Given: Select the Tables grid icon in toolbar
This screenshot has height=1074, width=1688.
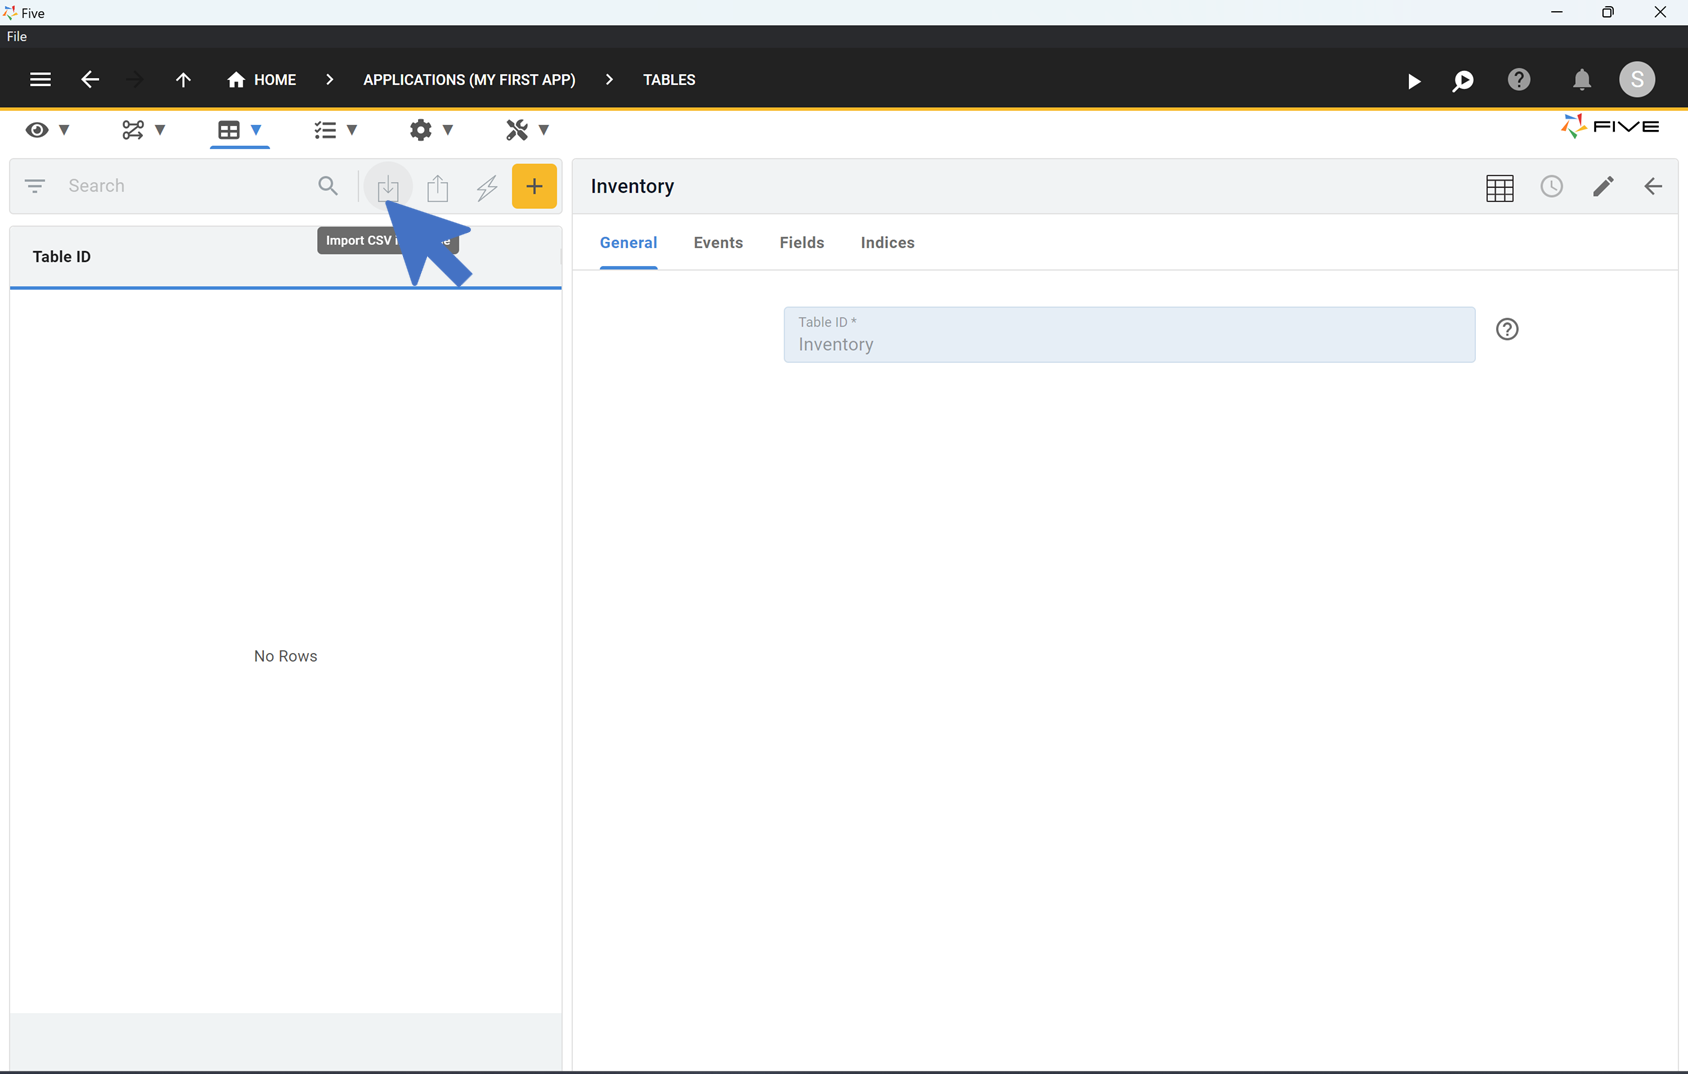Looking at the screenshot, I should (229, 129).
